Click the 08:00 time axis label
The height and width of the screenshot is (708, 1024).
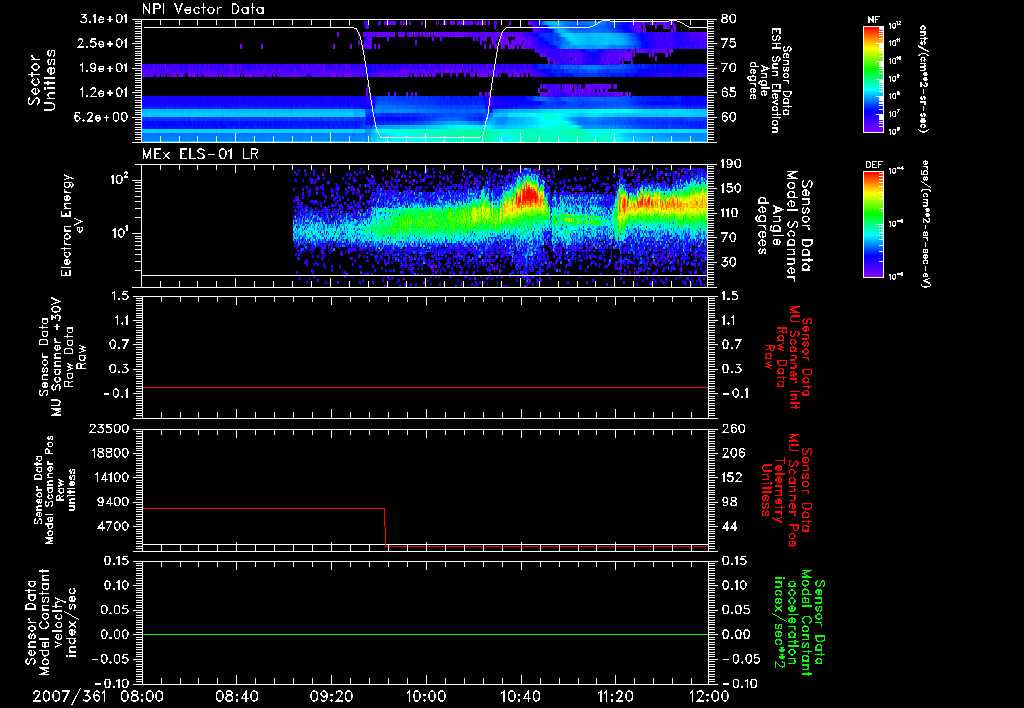coord(142,695)
